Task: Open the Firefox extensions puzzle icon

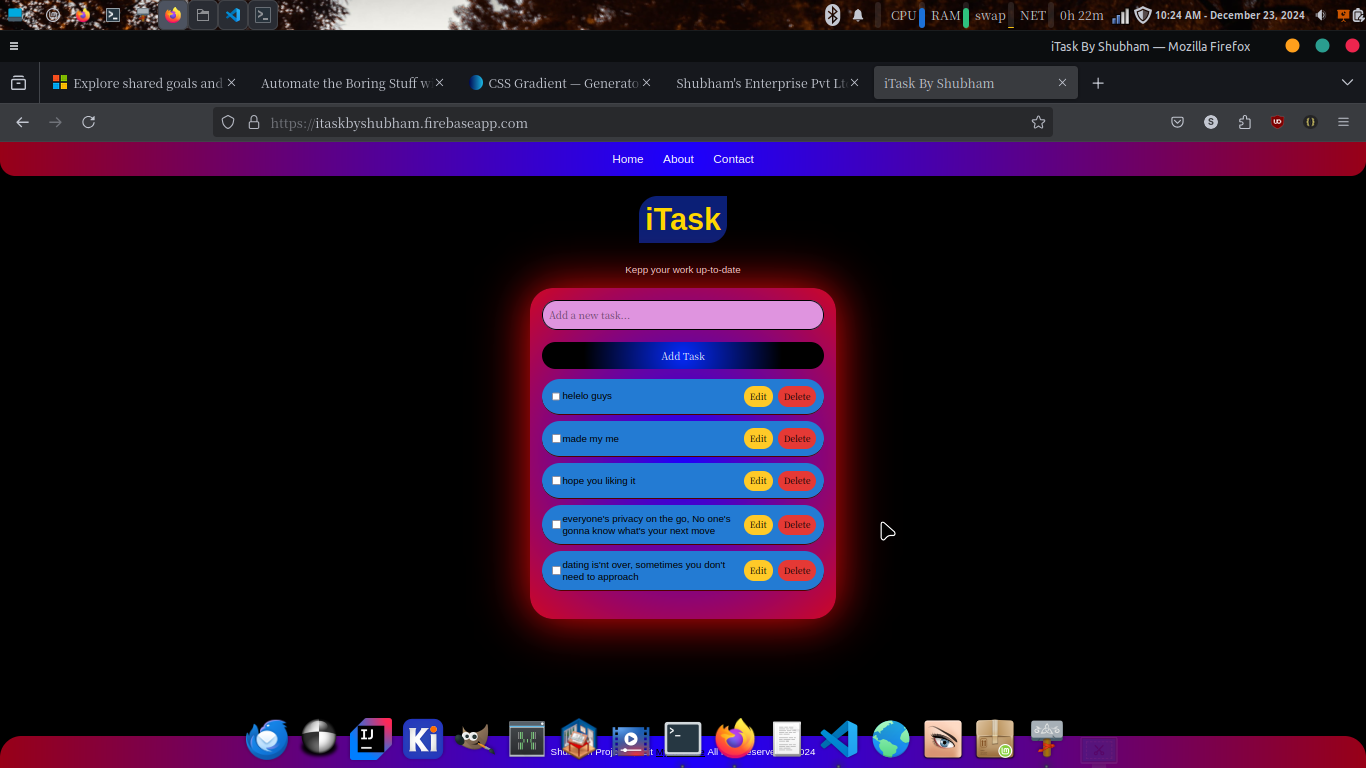Action: tap(1244, 122)
